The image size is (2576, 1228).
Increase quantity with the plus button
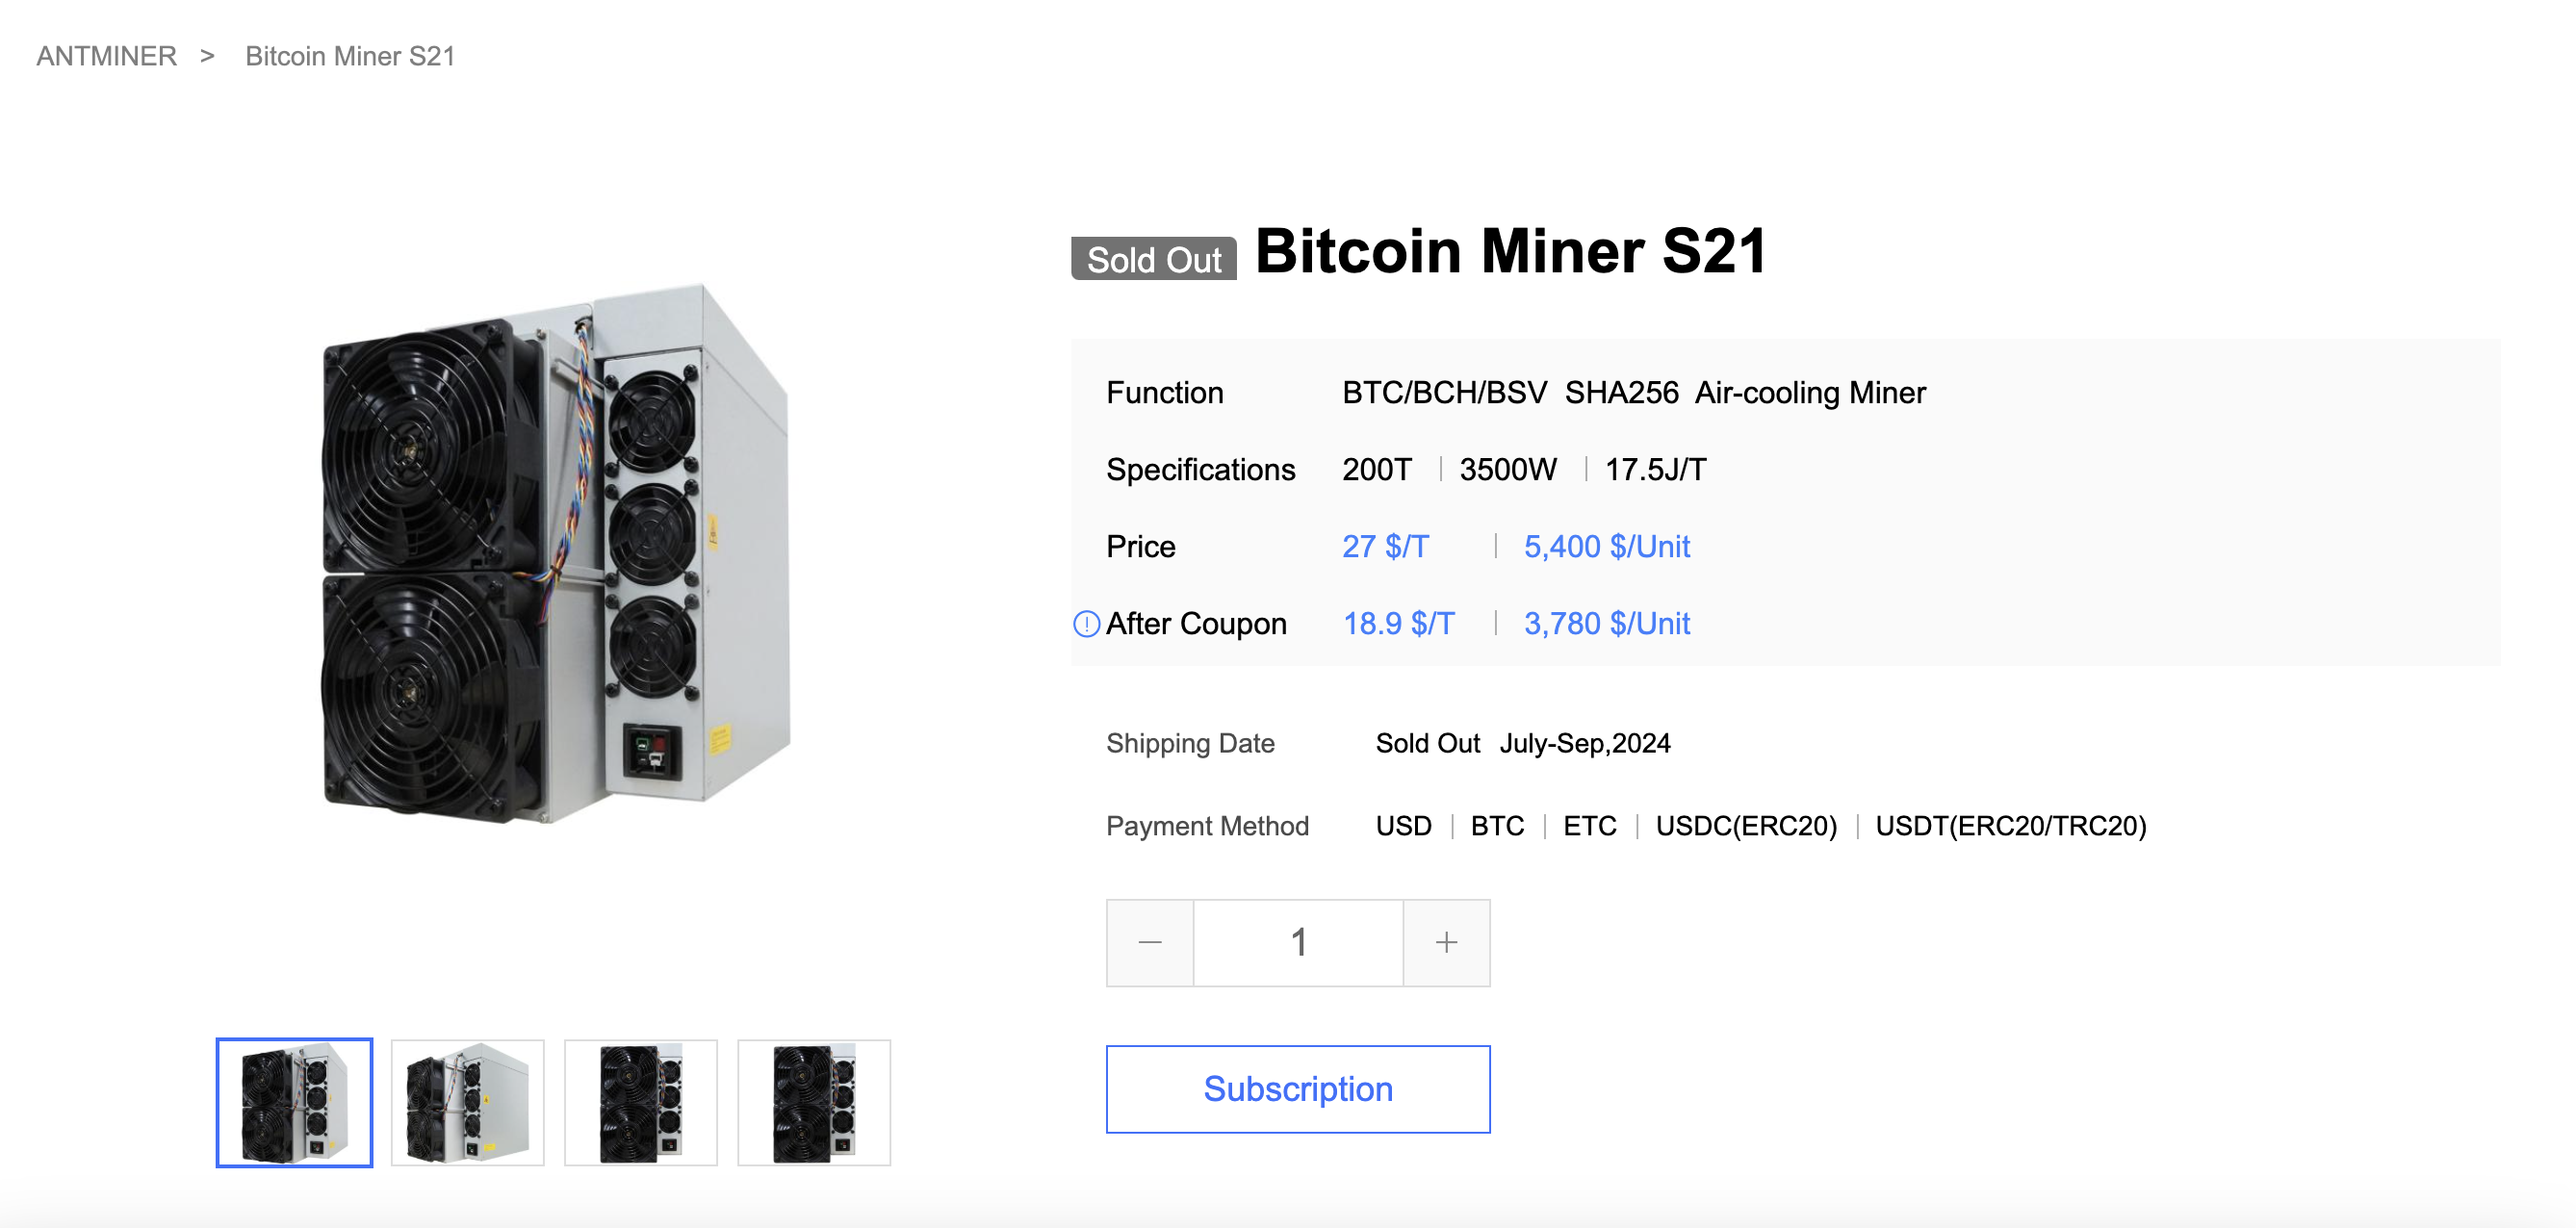(x=1446, y=942)
